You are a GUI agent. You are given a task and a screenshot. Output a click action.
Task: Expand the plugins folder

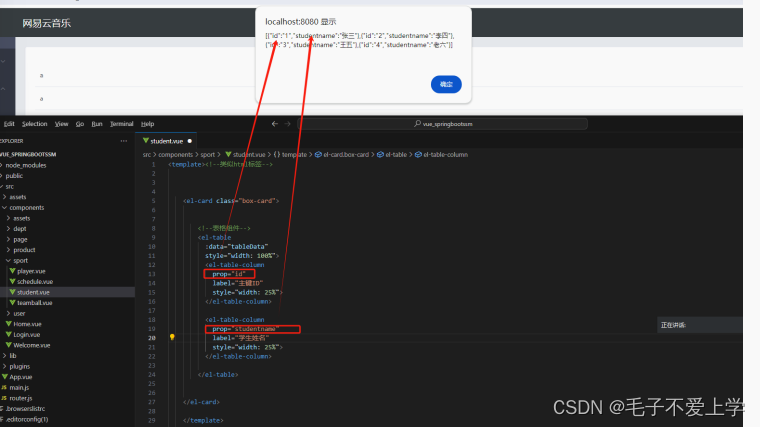coord(19,366)
